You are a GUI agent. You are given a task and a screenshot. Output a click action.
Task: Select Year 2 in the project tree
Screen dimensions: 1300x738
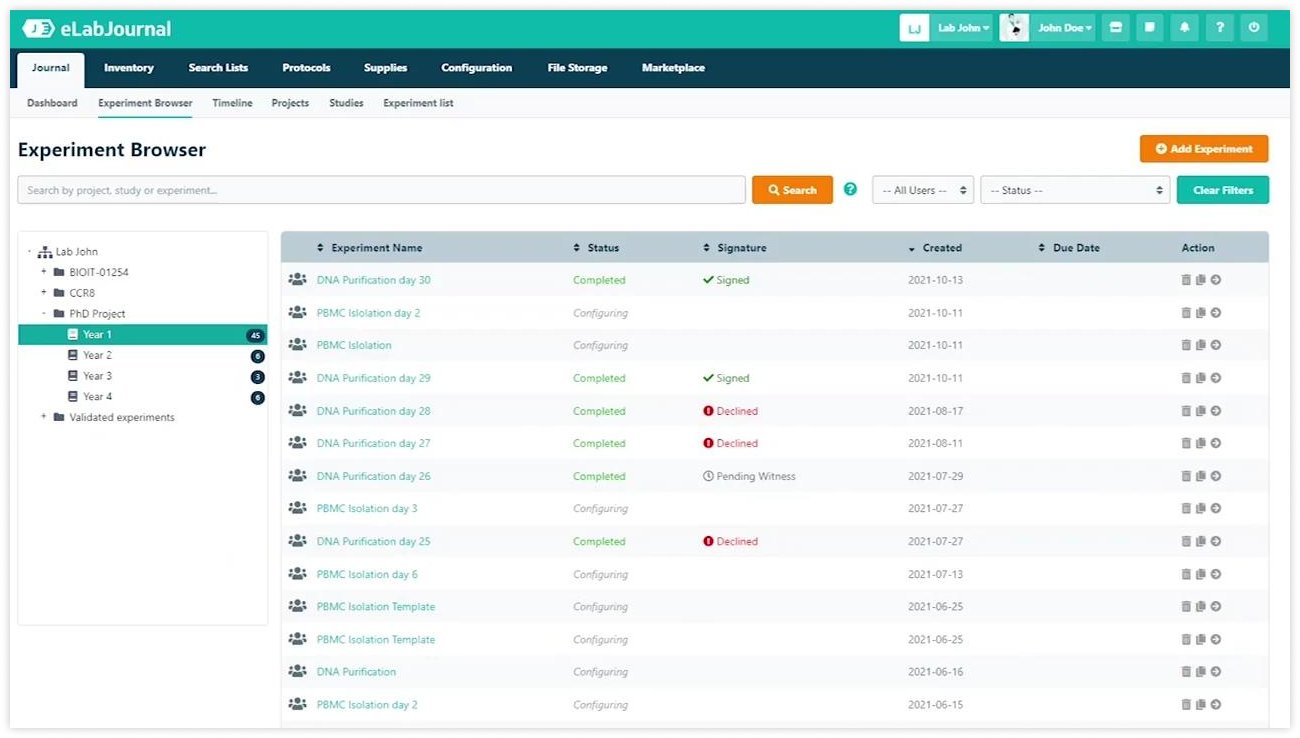click(x=98, y=354)
